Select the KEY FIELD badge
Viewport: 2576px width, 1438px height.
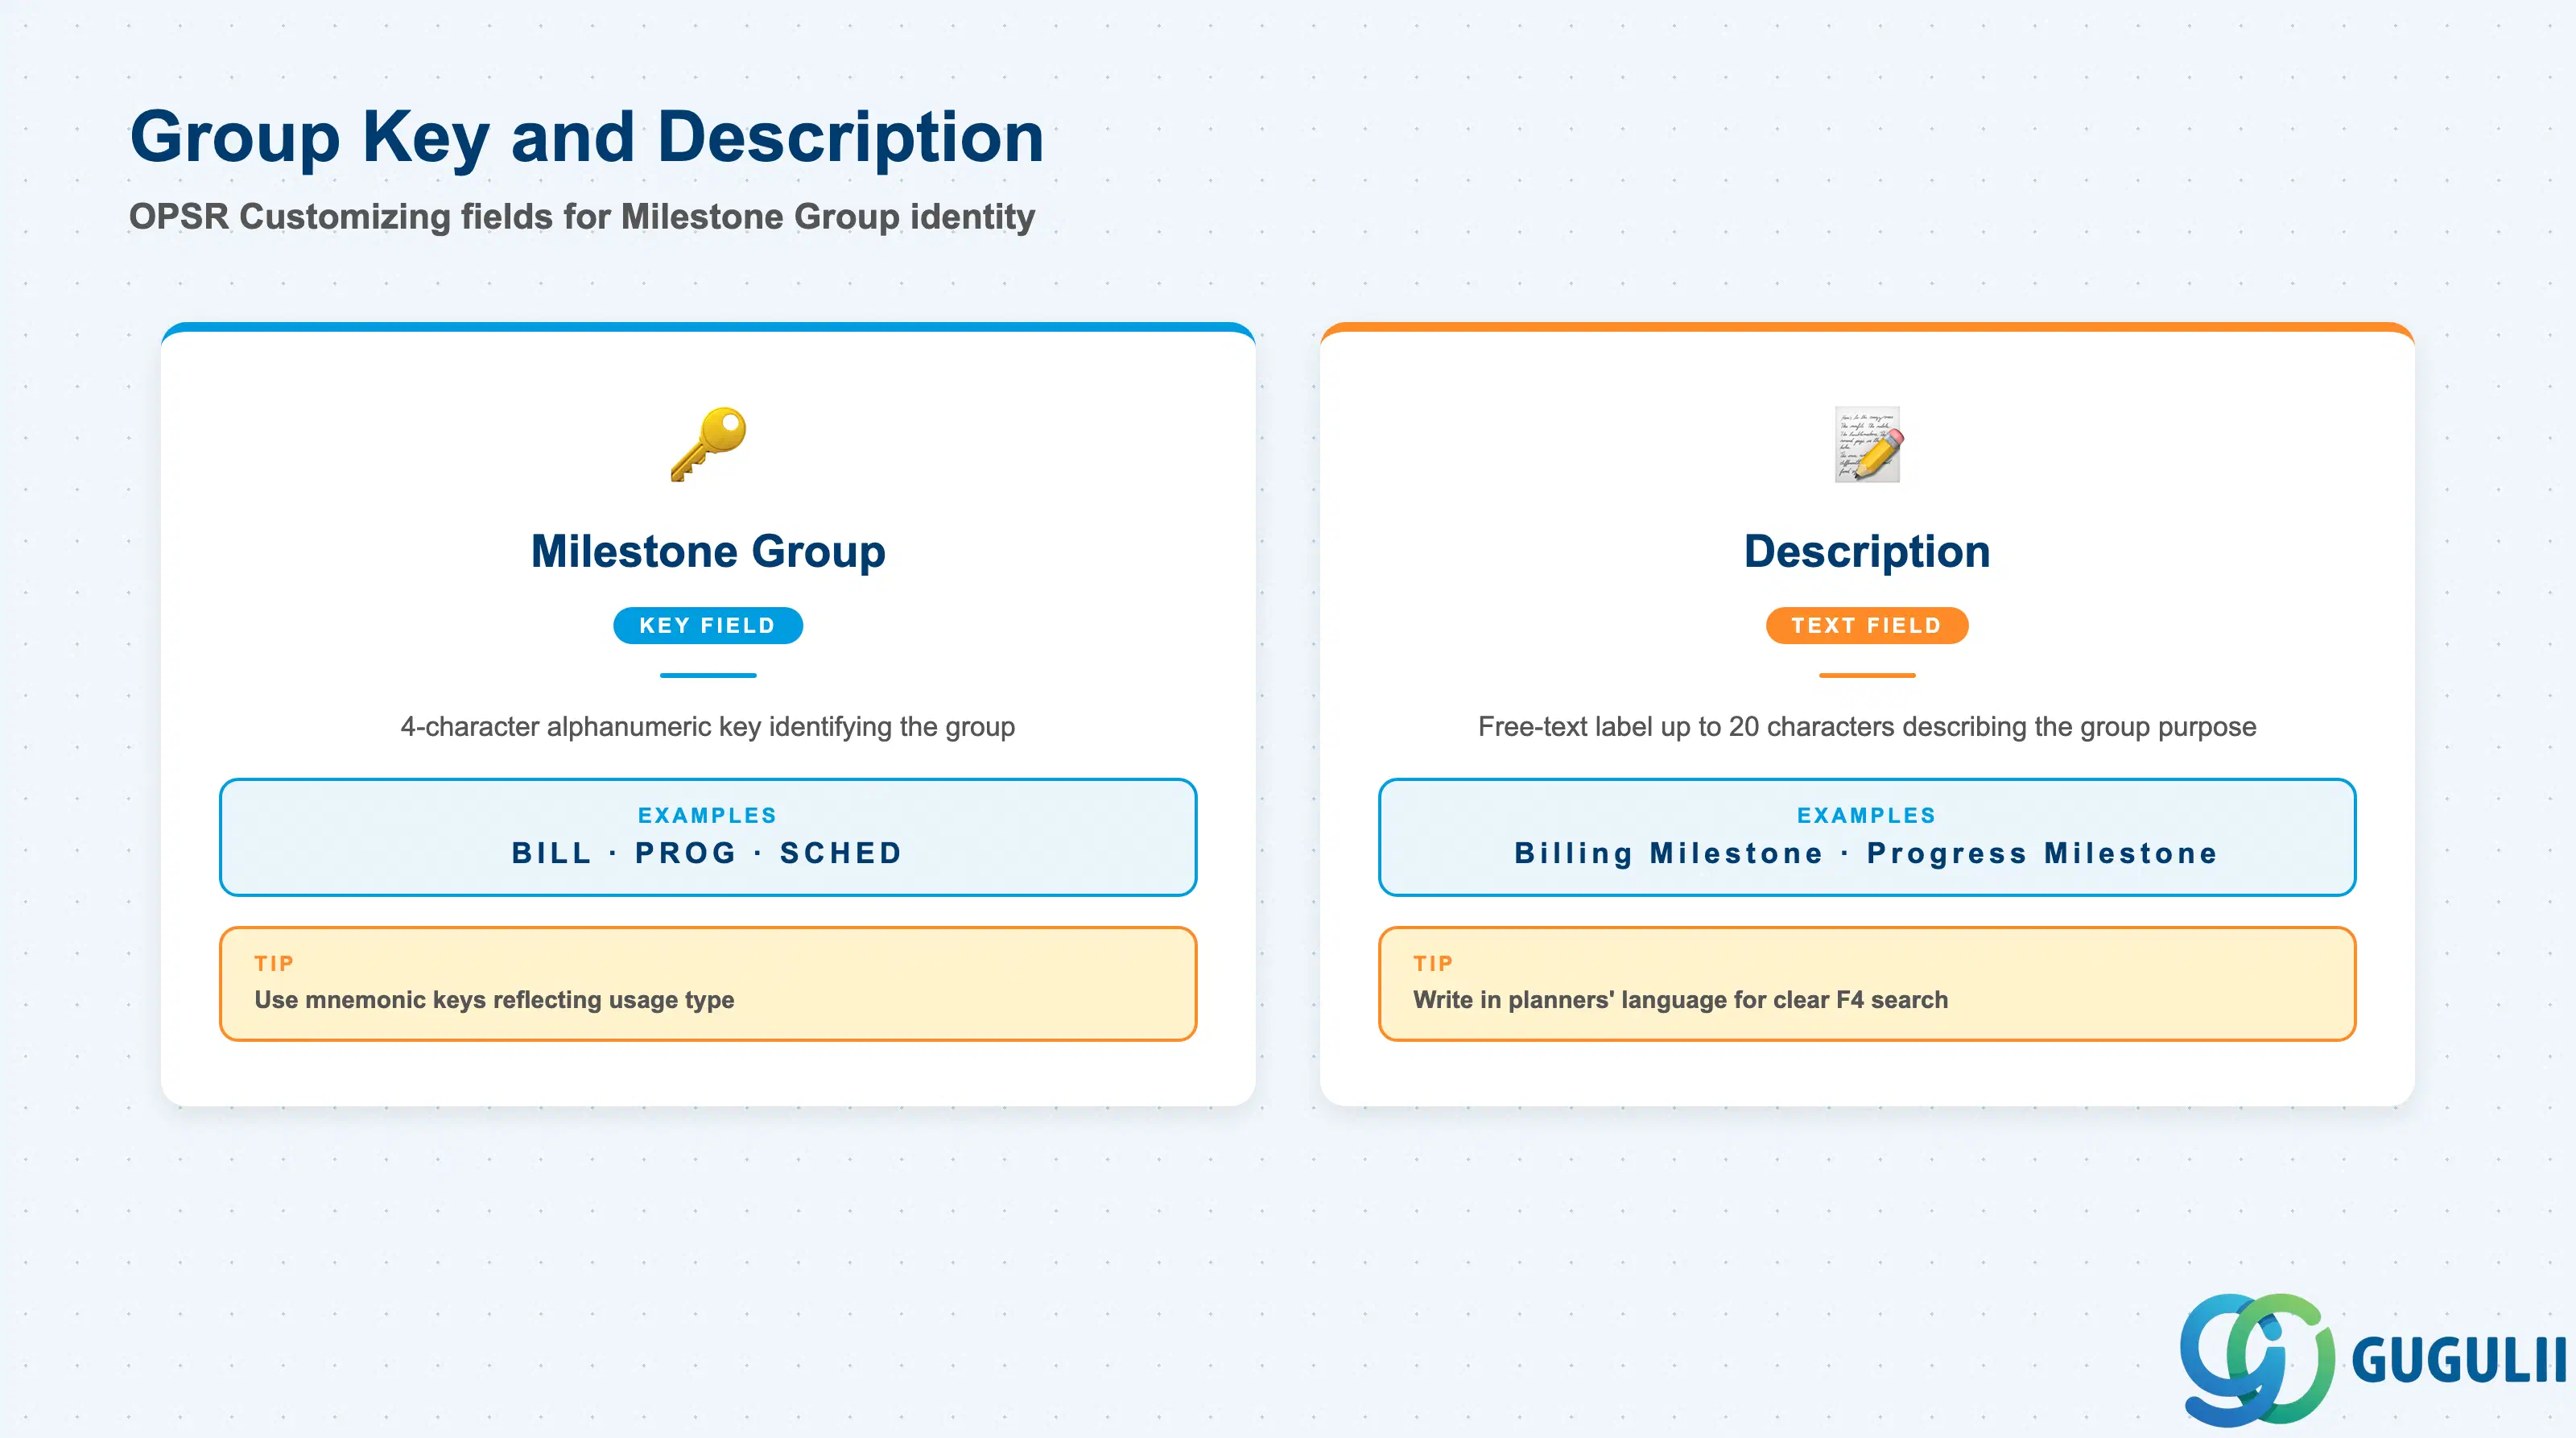click(708, 625)
